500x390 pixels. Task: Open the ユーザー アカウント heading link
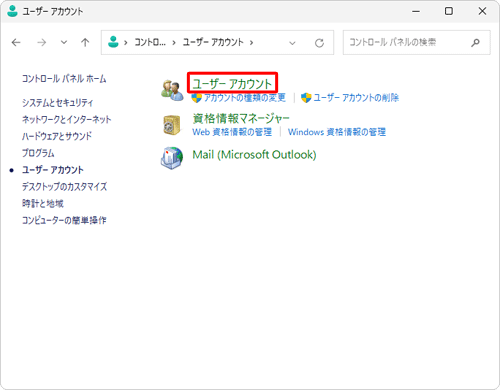[232, 83]
